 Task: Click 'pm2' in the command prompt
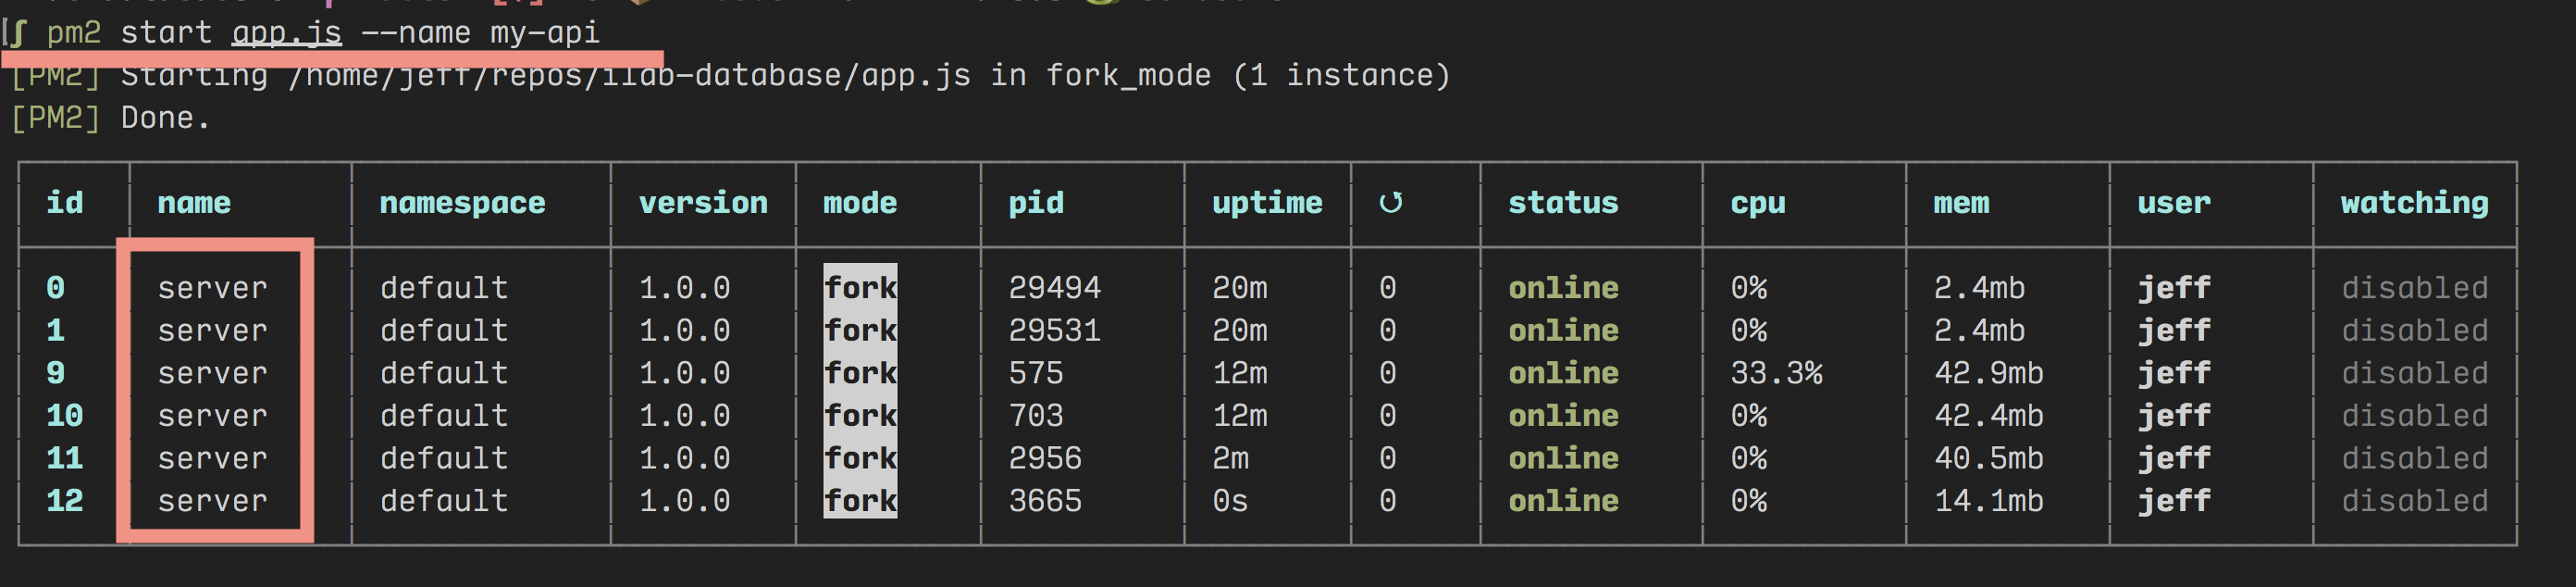74,33
